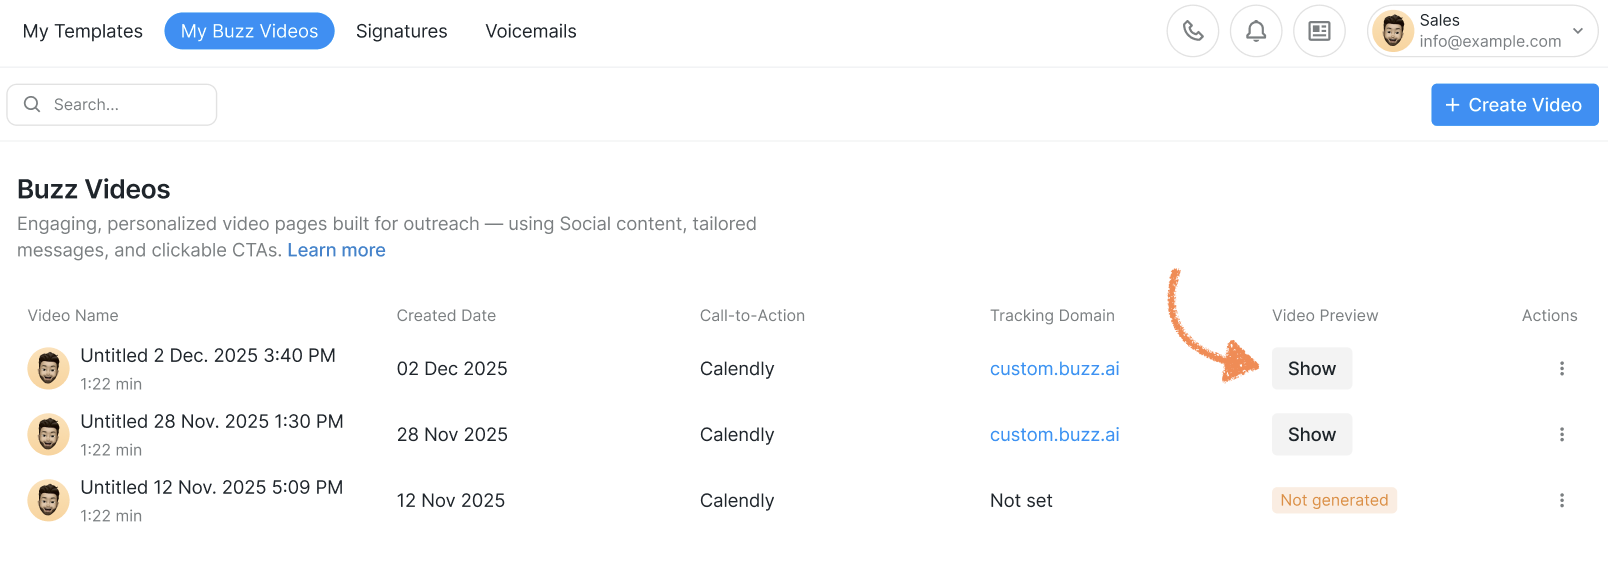The image size is (1608, 562).
Task: Open actions menu for 28 Nov. video
Action: coord(1561,435)
